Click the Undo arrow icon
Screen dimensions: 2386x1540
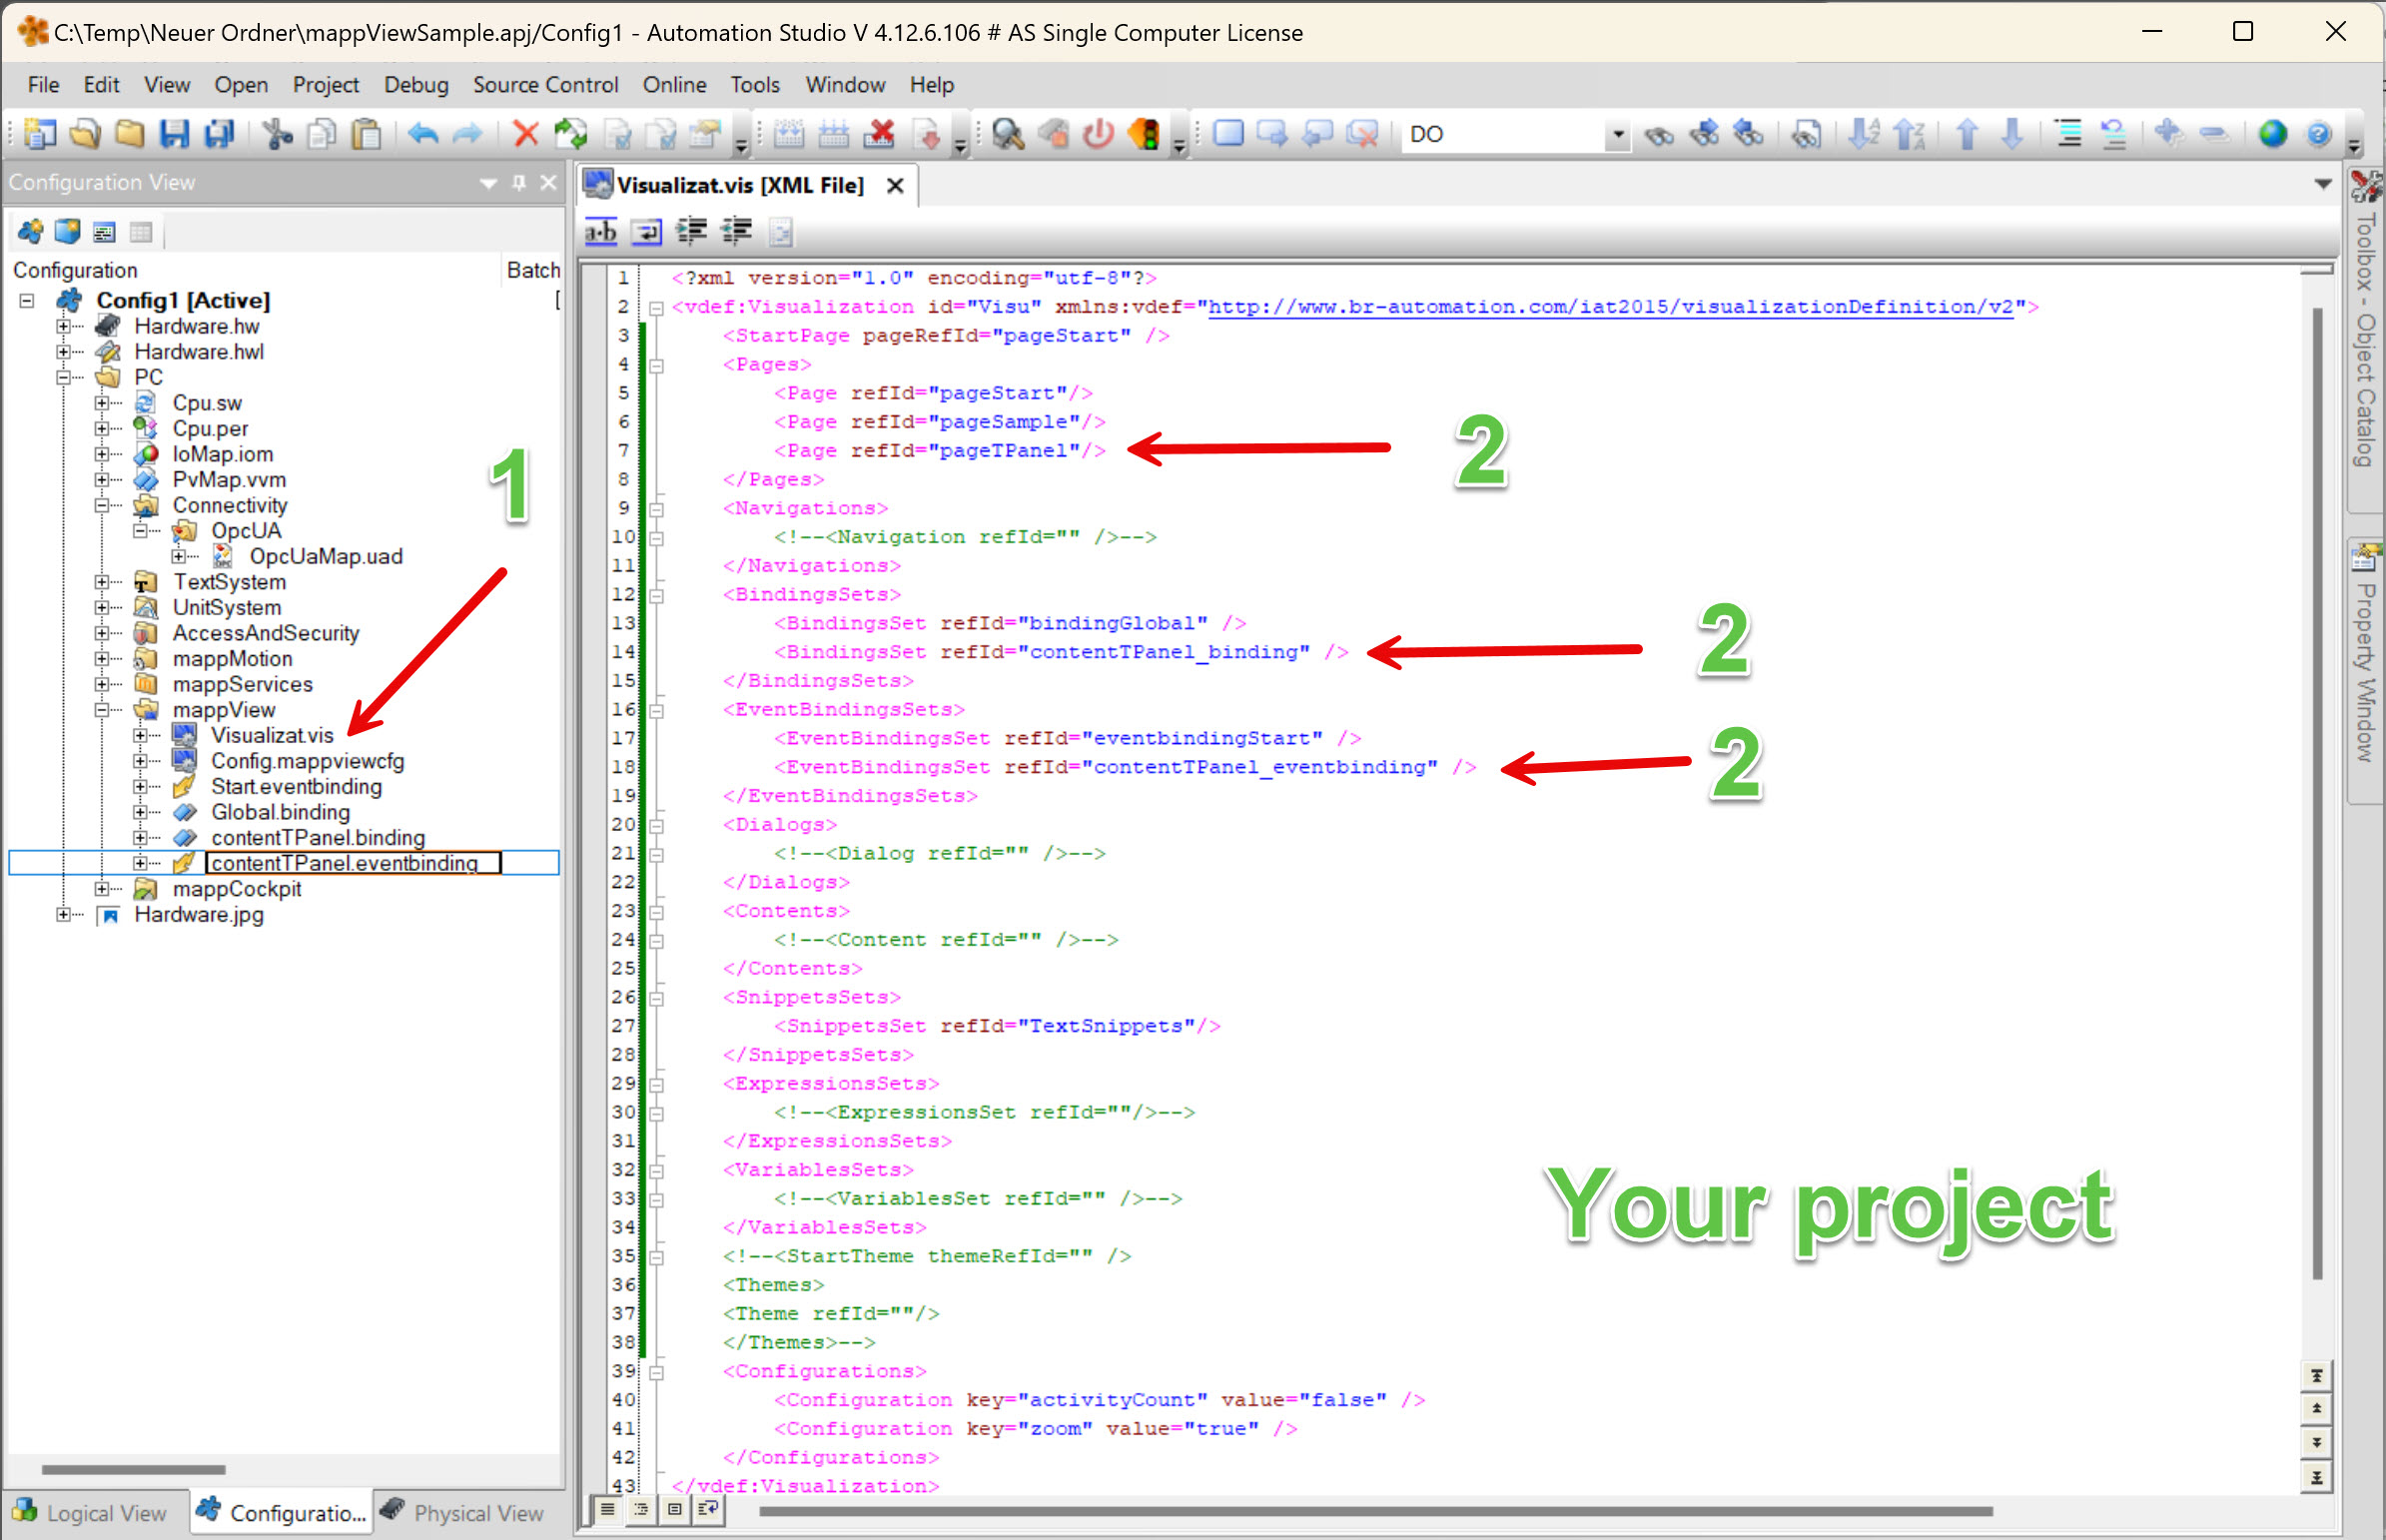coord(424,134)
